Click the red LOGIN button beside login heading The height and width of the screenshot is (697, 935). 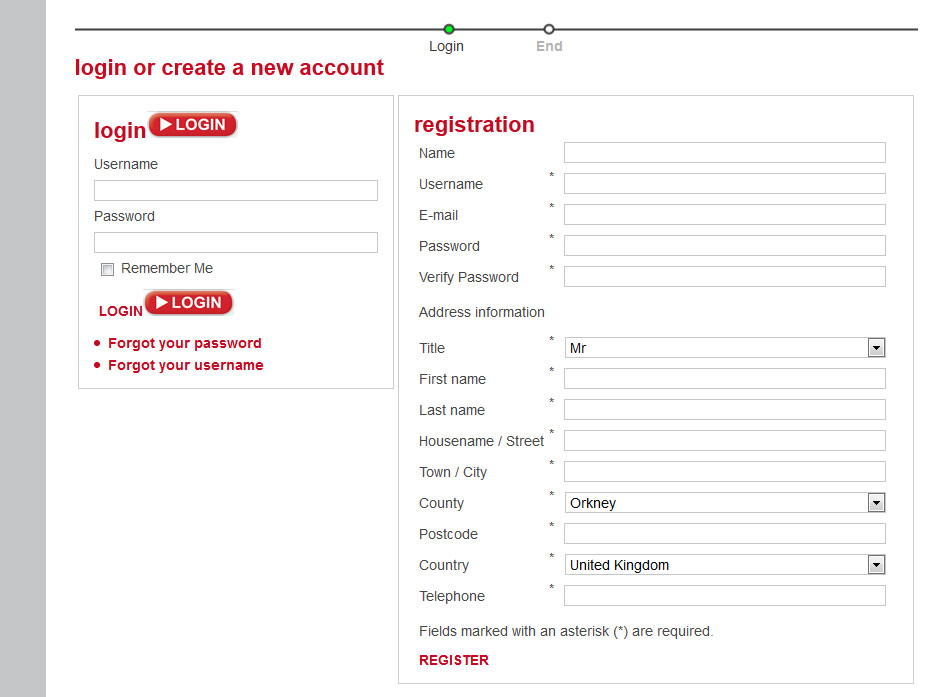(x=193, y=125)
